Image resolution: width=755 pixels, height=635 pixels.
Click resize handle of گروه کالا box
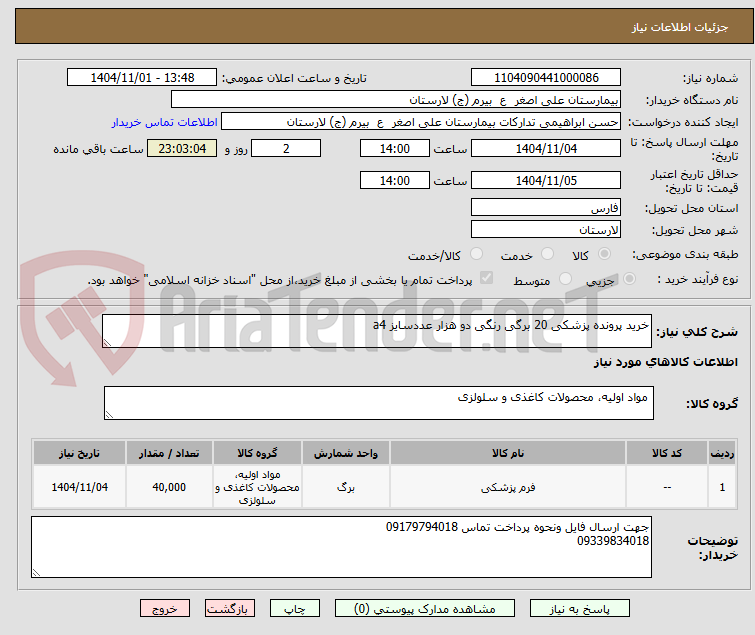point(109,415)
